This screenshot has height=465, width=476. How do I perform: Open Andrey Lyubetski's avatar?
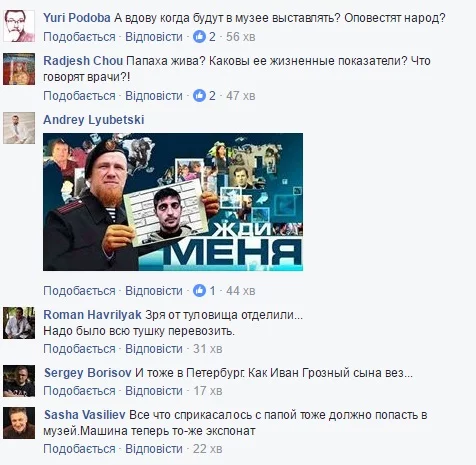pyautogui.click(x=19, y=128)
